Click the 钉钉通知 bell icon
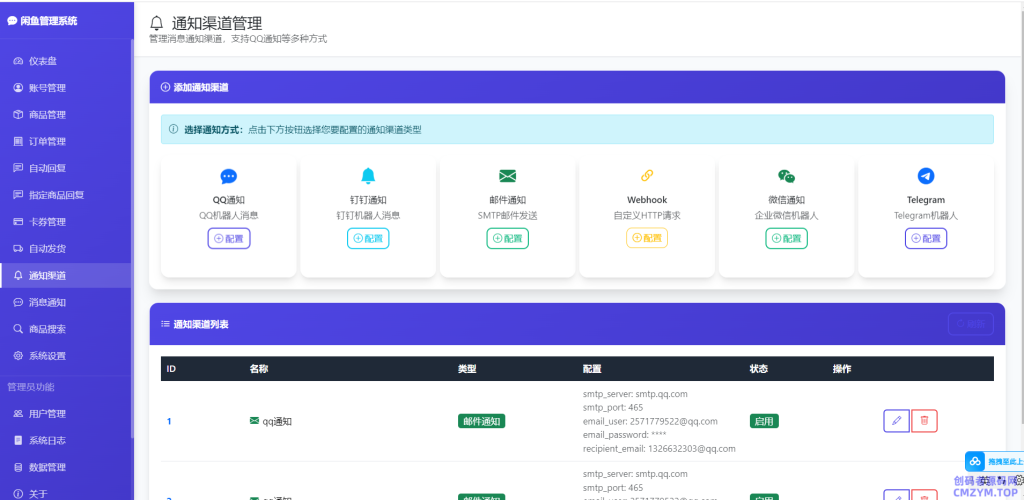The width and height of the screenshot is (1024, 500). (x=368, y=176)
